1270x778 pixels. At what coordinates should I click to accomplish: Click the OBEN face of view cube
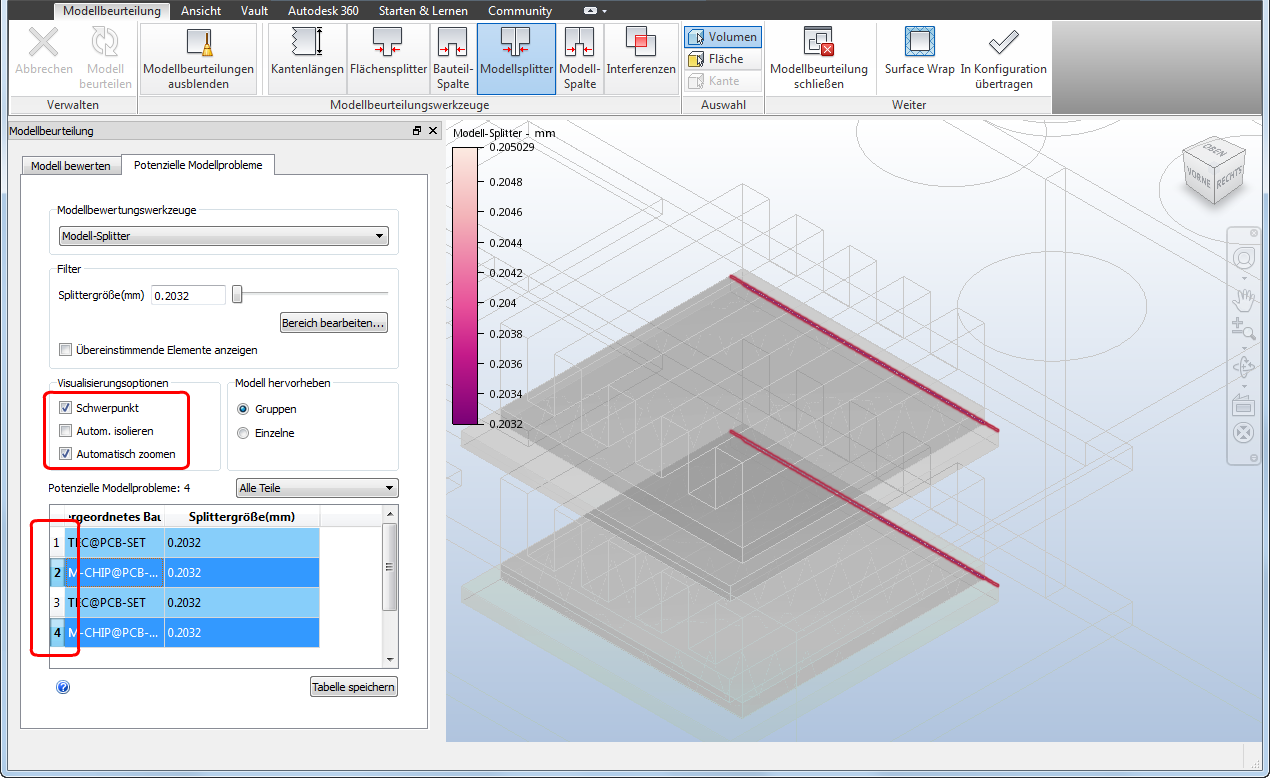(x=1215, y=149)
